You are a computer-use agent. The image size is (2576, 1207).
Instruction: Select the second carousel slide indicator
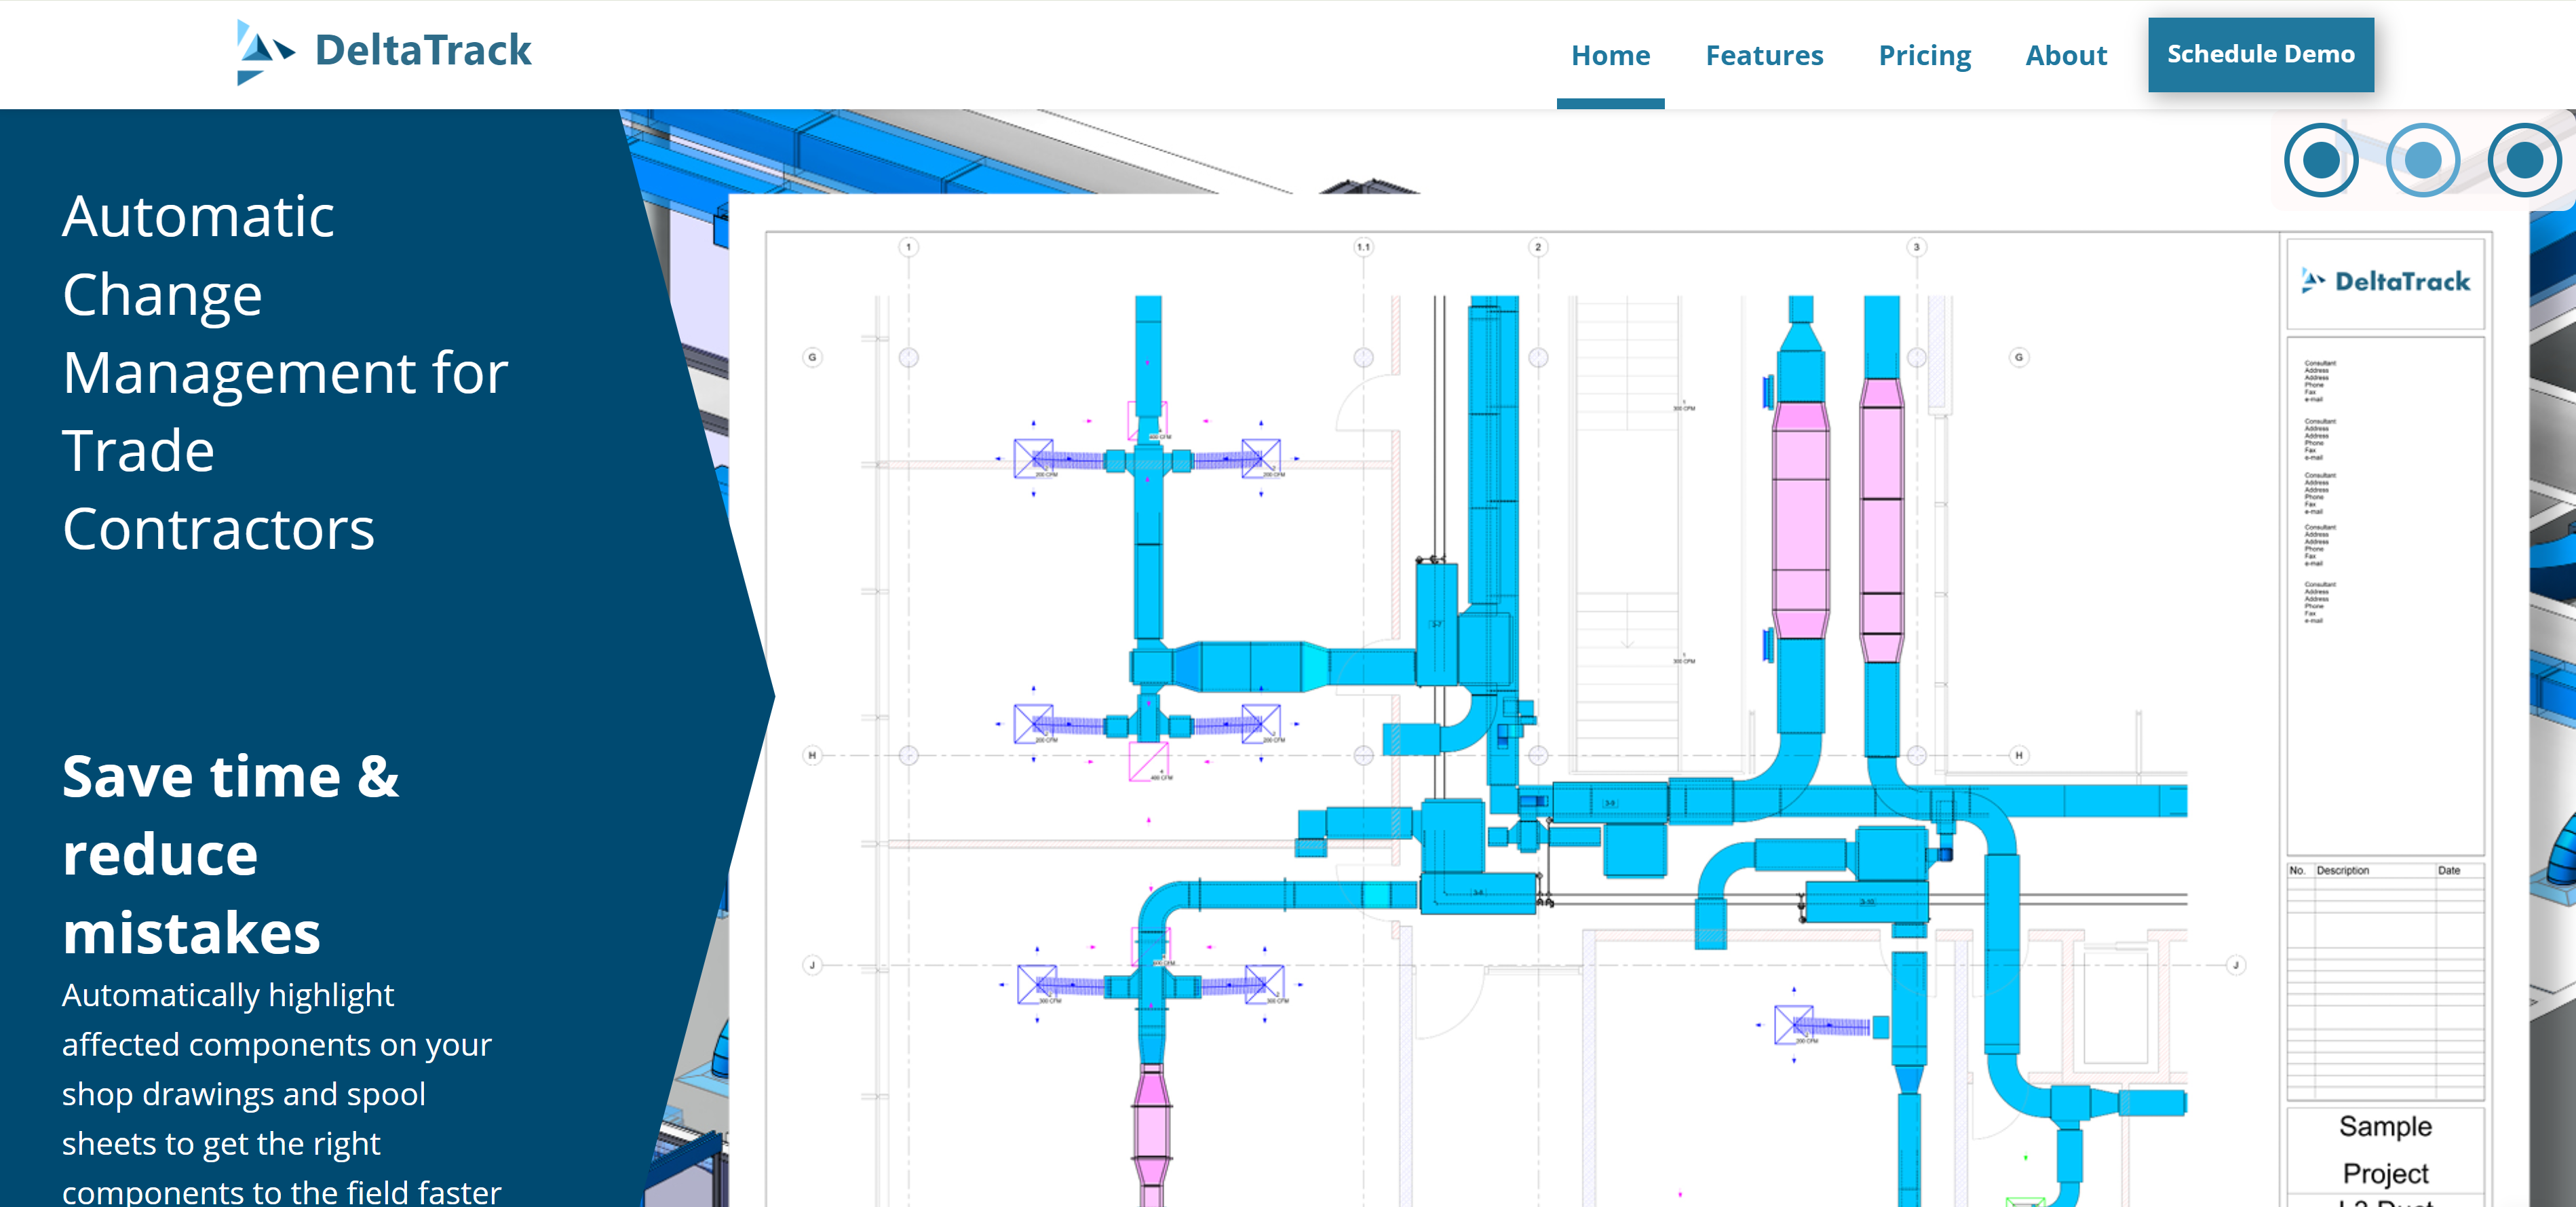click(2422, 160)
